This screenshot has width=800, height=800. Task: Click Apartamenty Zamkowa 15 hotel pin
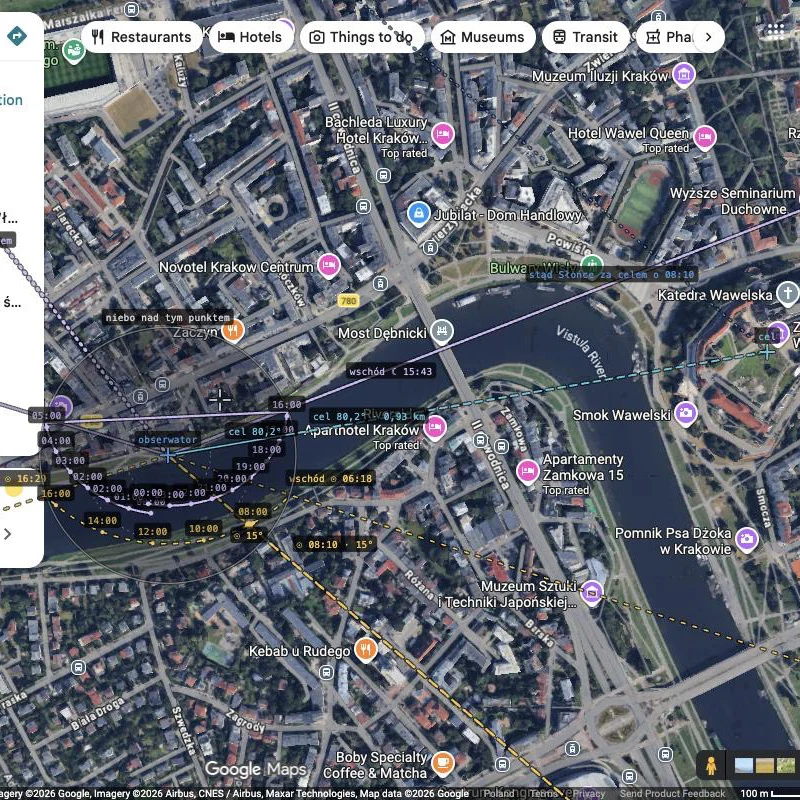click(528, 470)
